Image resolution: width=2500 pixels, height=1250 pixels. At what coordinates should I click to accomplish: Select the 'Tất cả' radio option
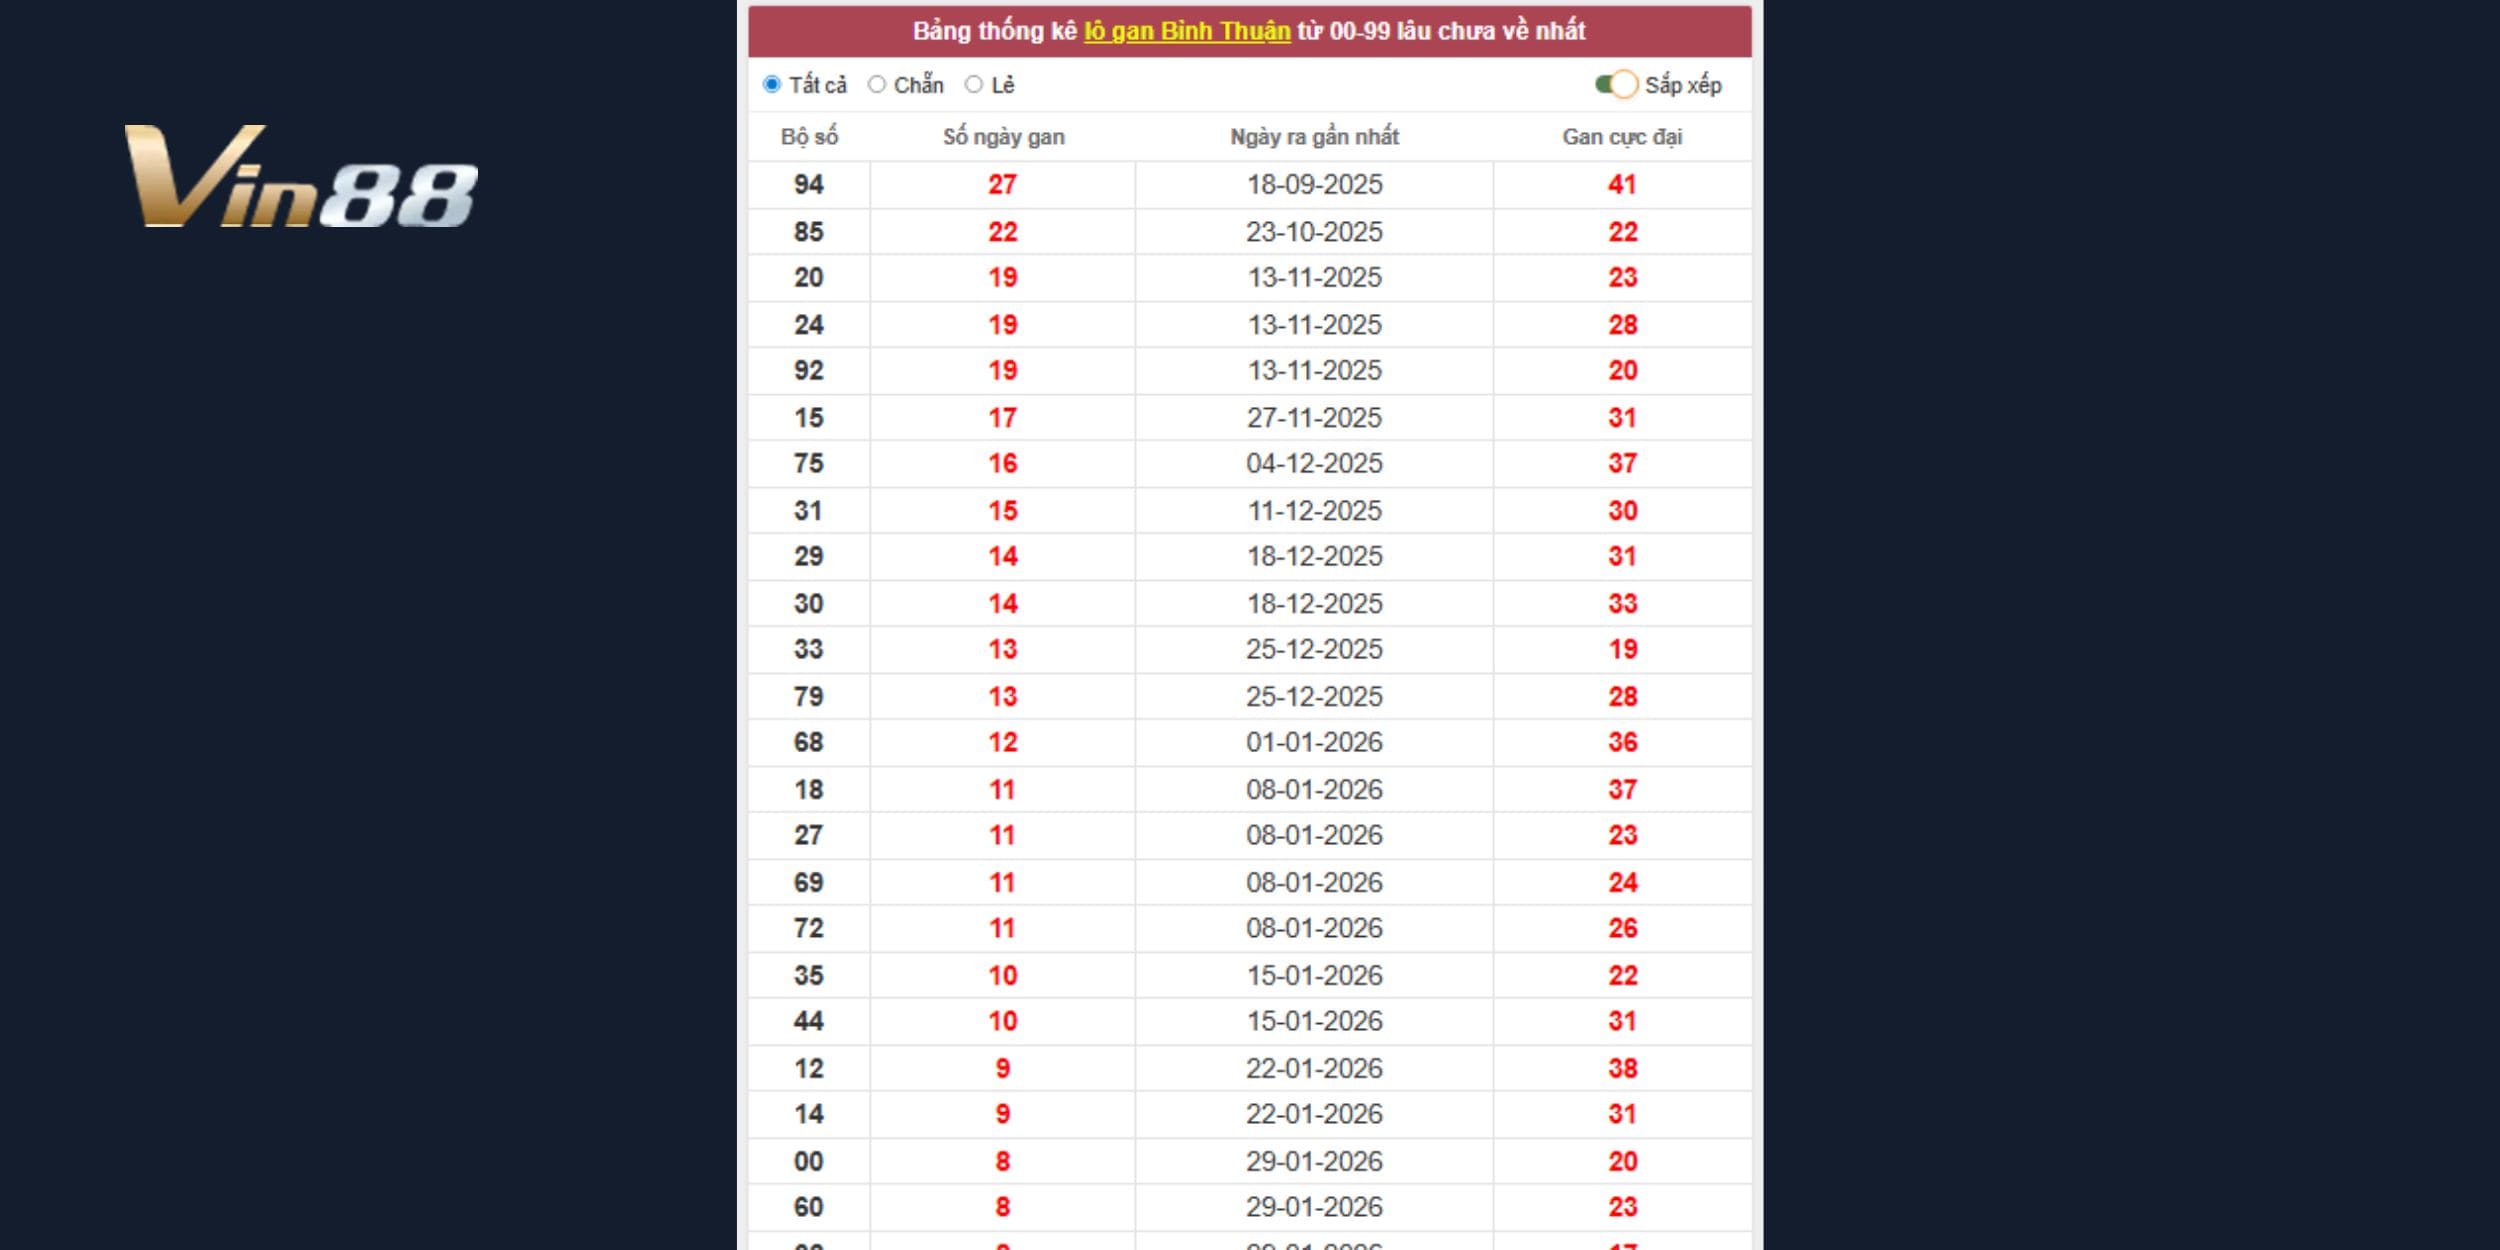[772, 85]
